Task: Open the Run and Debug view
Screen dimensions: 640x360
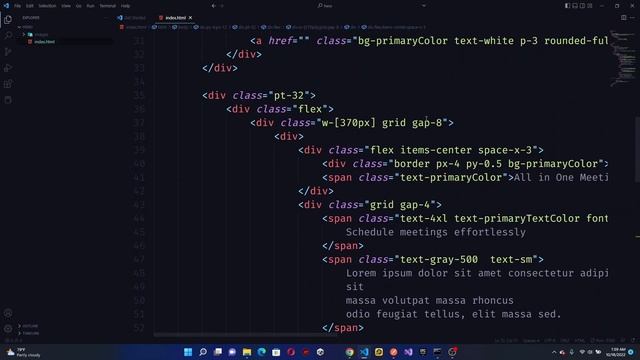Action: click(8, 68)
